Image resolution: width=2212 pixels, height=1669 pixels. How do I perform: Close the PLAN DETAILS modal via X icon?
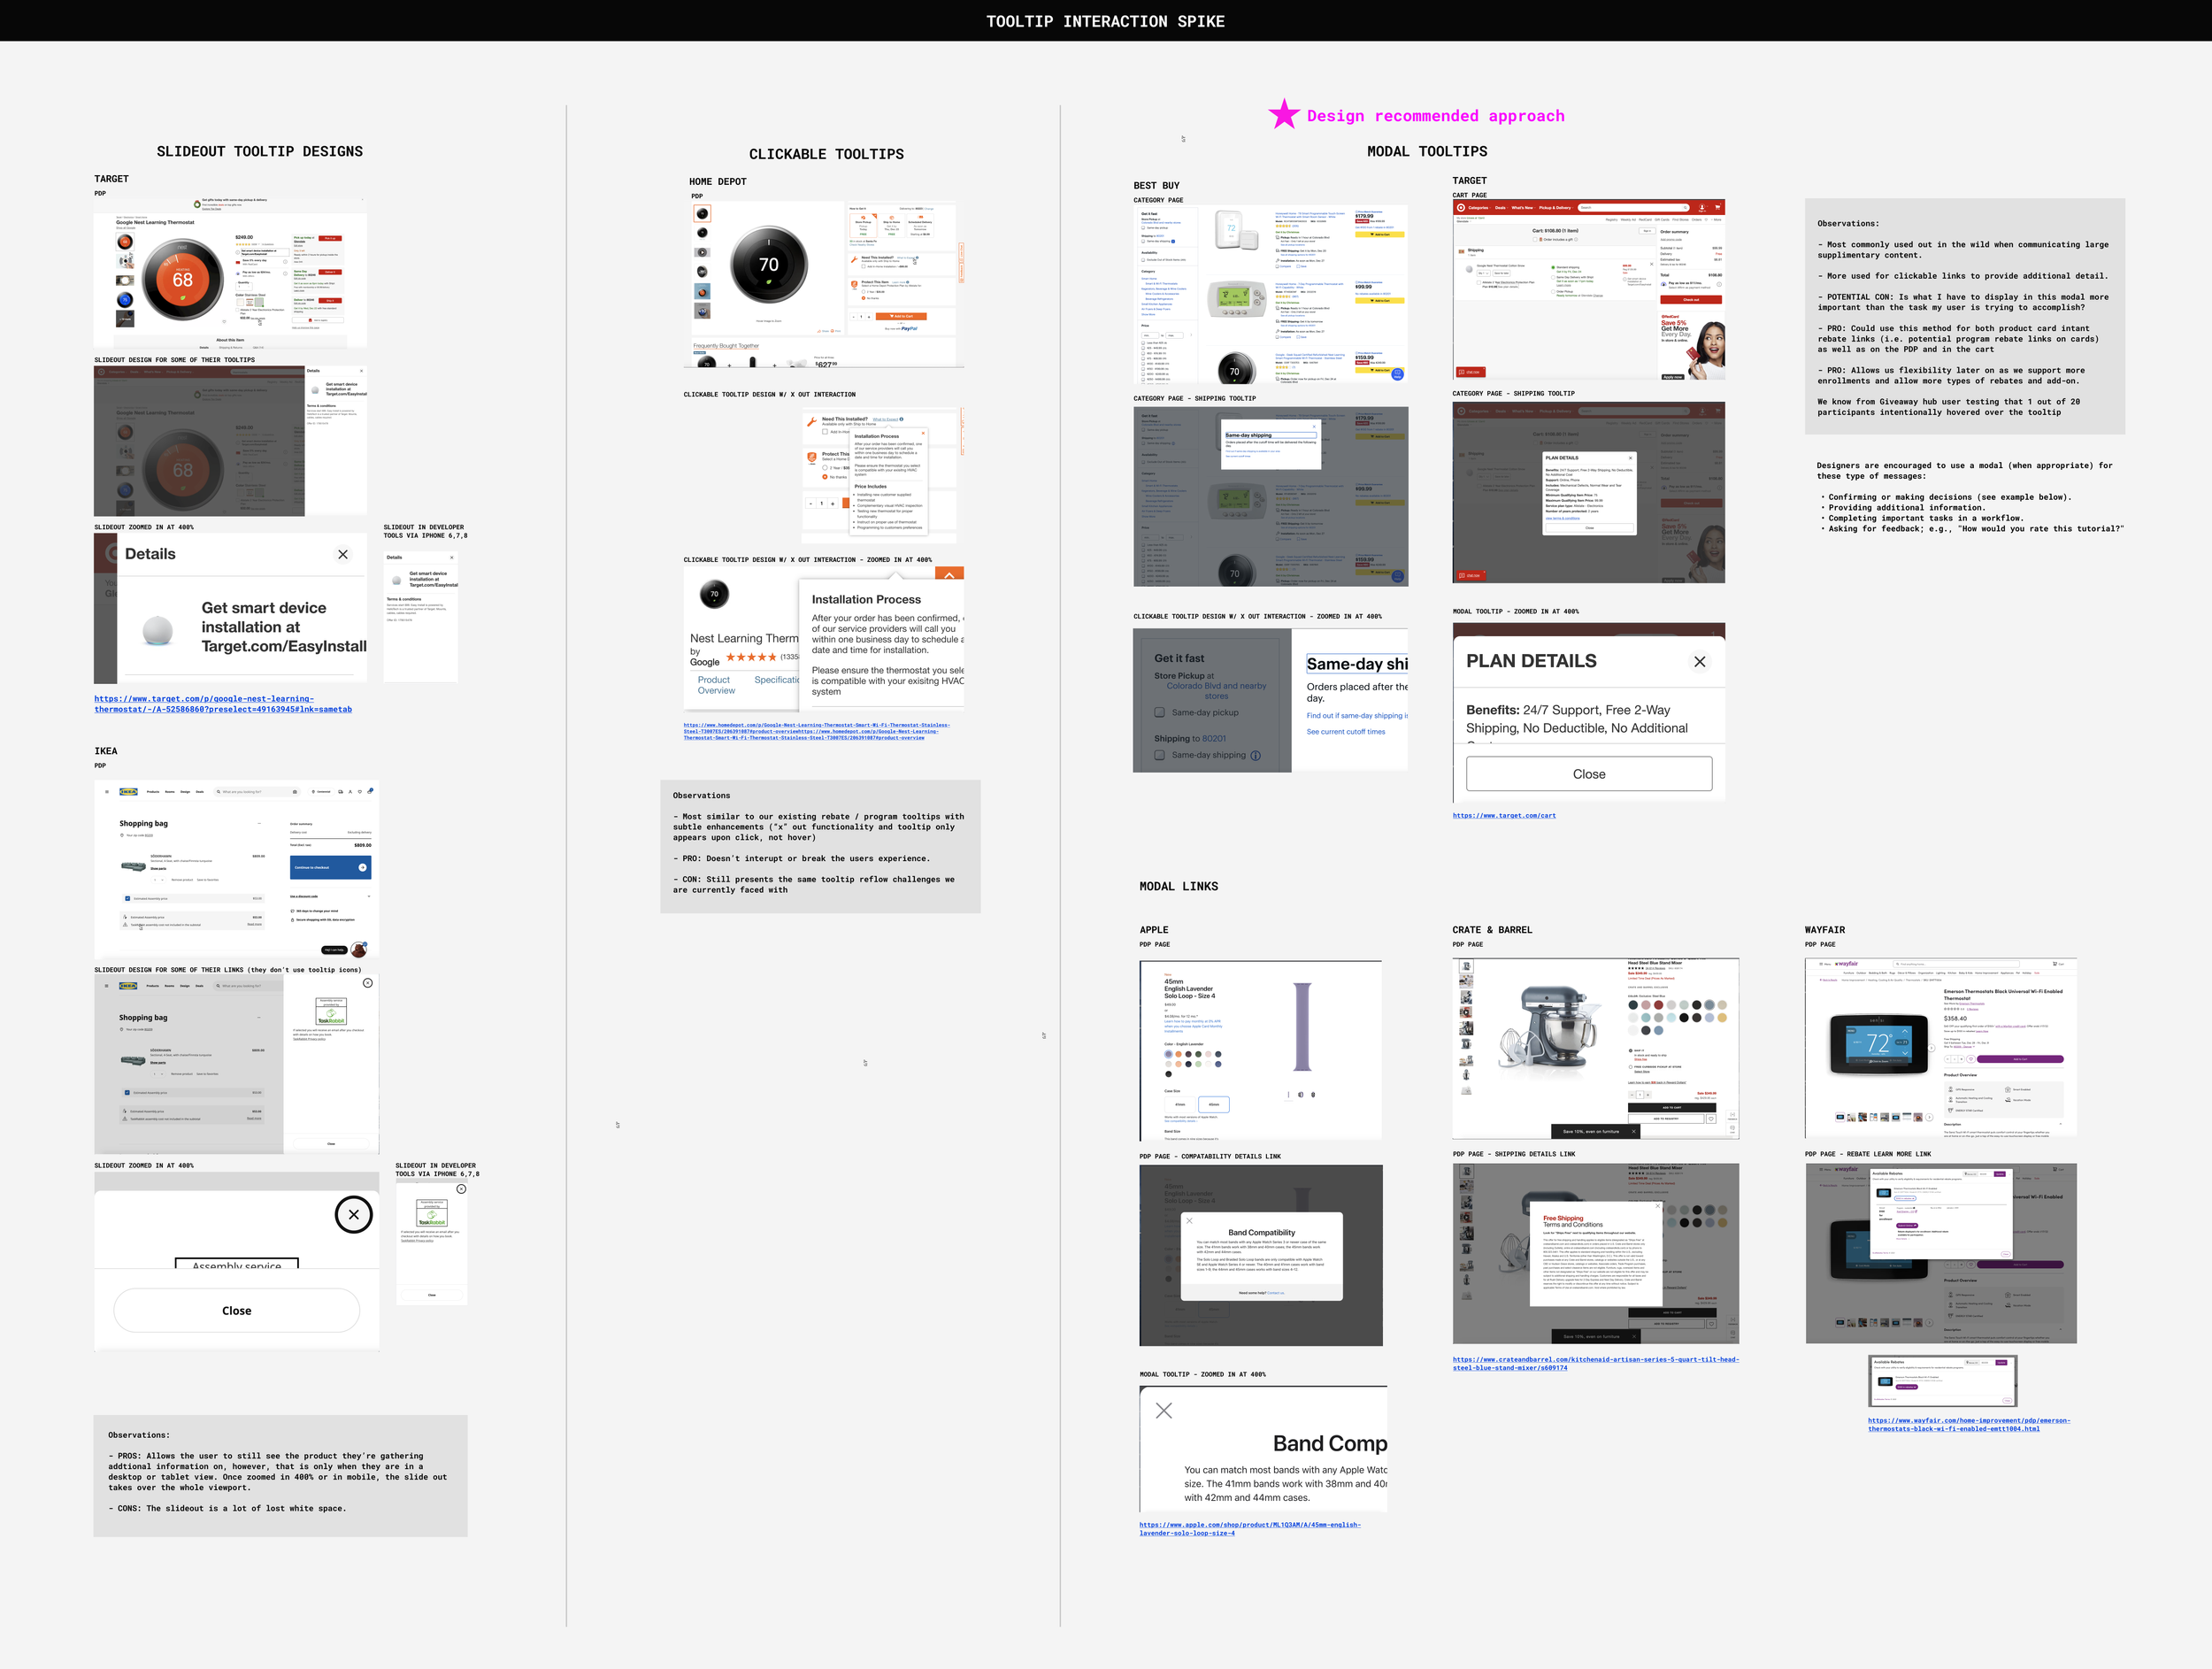click(x=1699, y=662)
